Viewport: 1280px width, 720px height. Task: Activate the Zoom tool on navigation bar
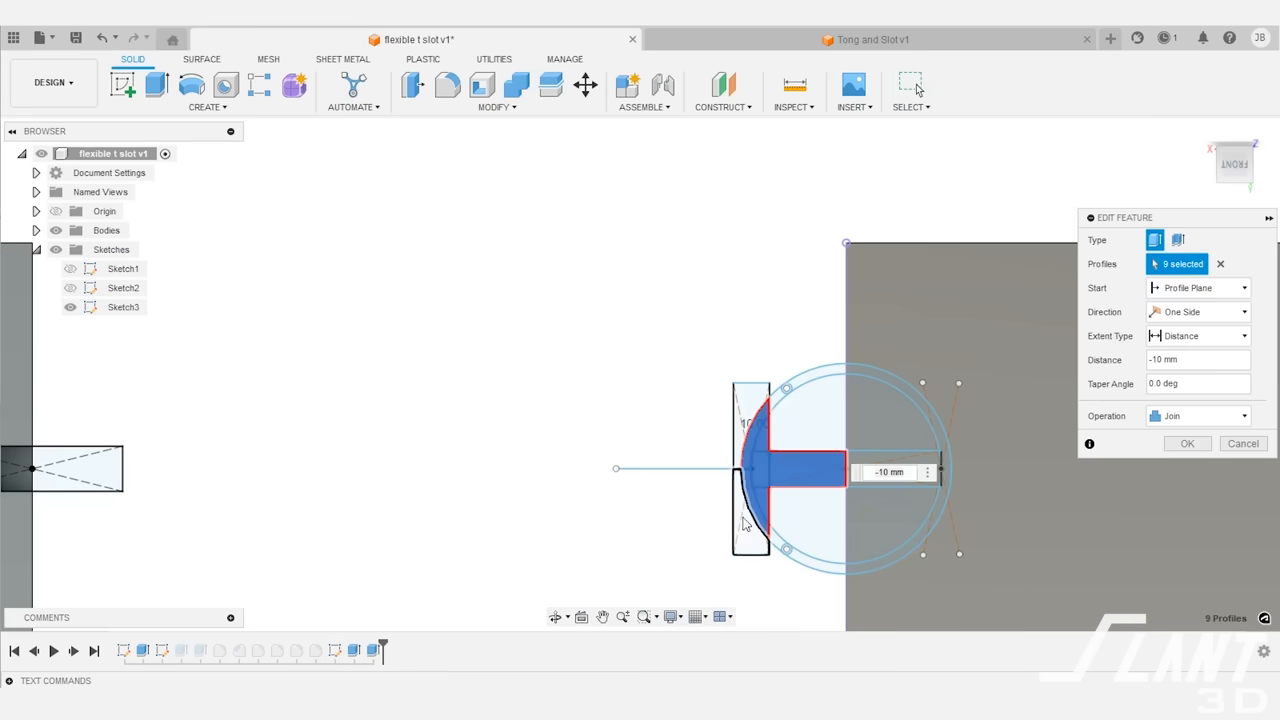pyautogui.click(x=623, y=616)
